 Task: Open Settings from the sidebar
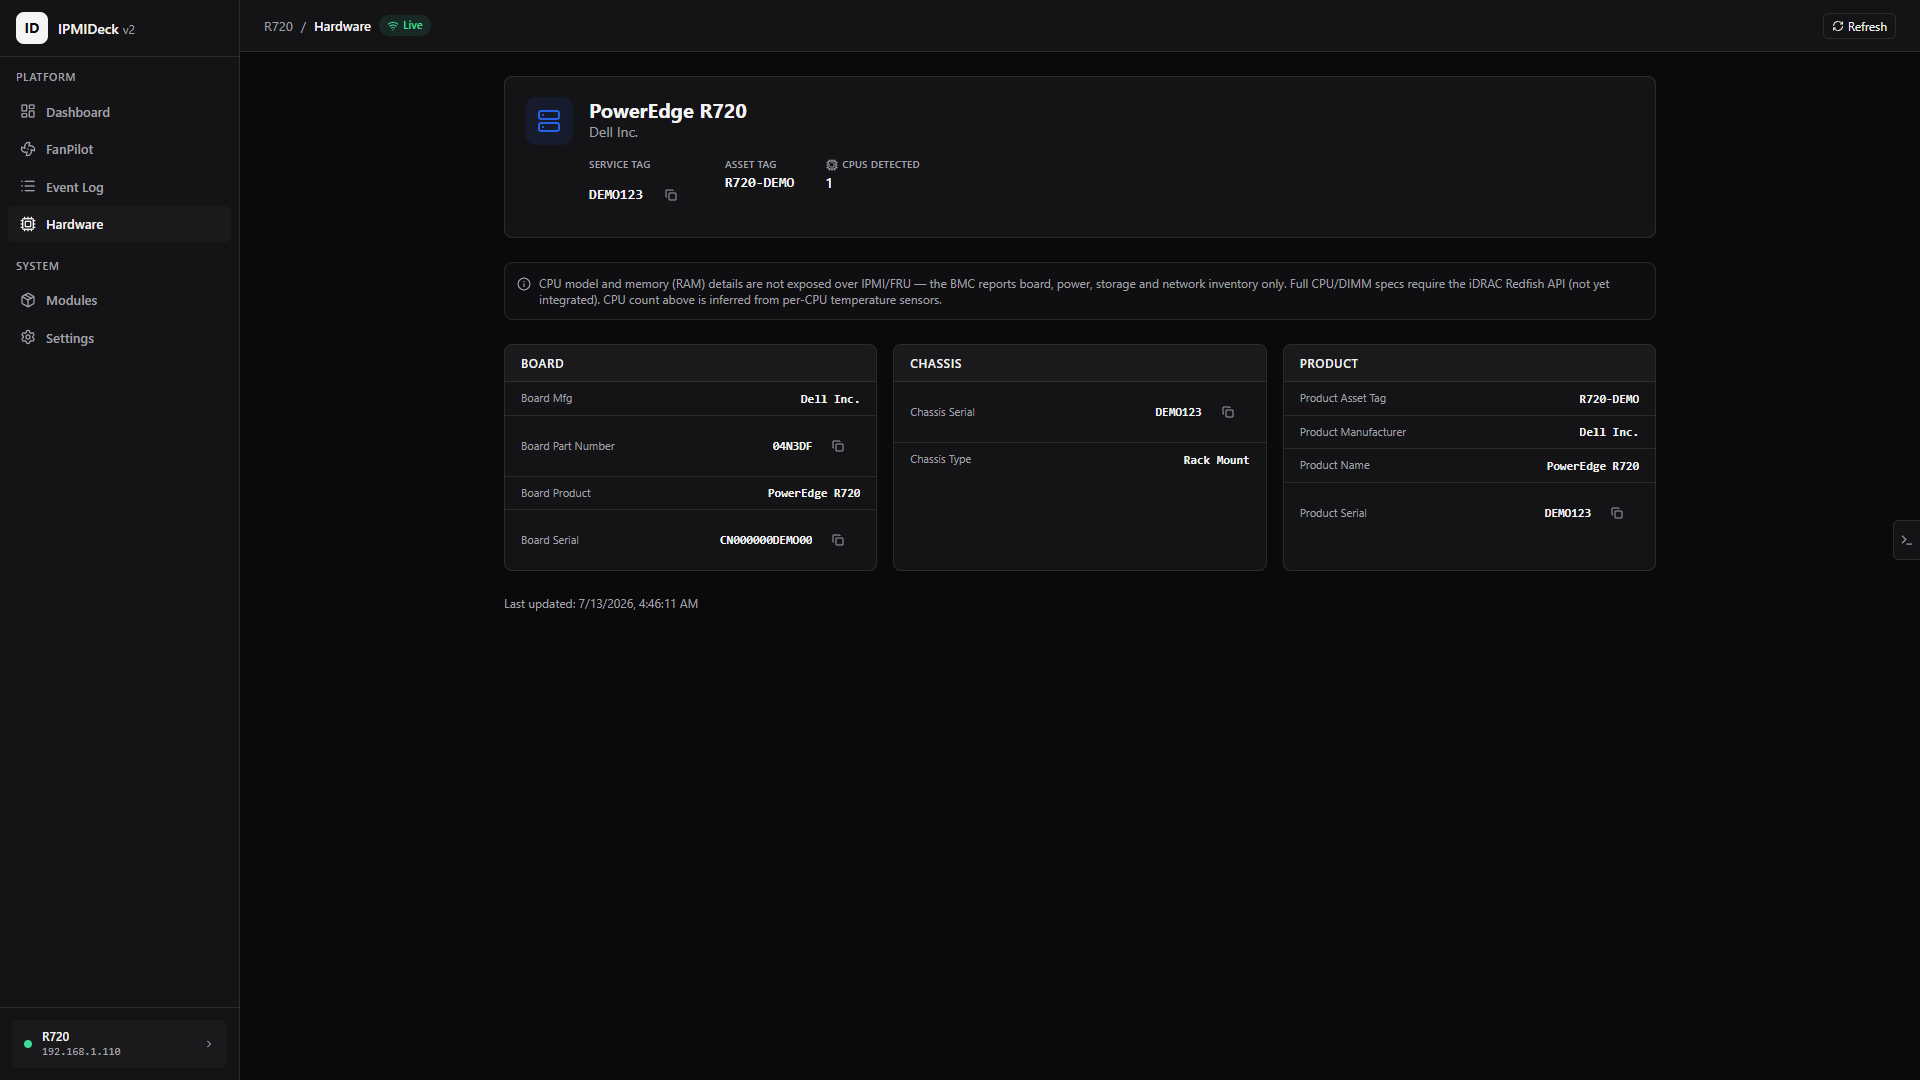(x=119, y=338)
